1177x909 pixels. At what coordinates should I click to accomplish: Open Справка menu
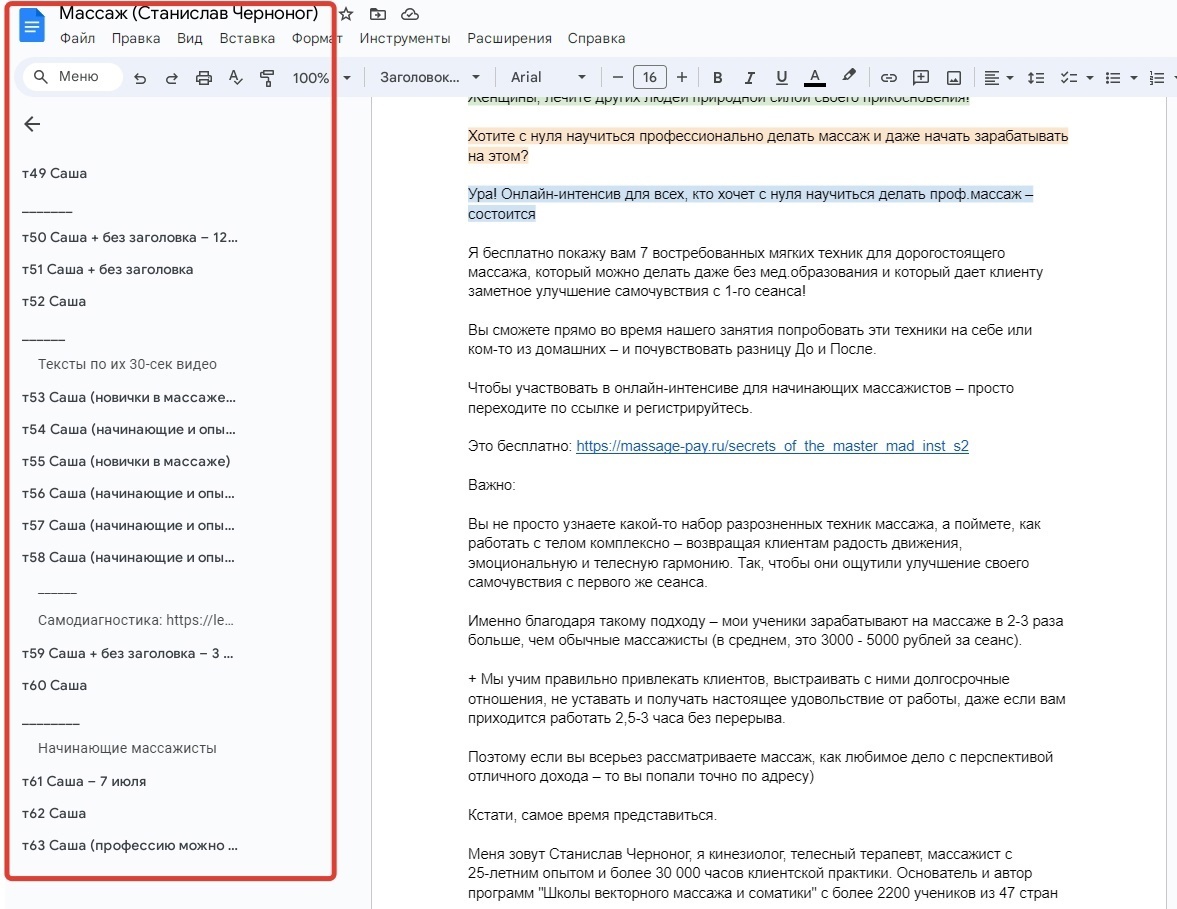point(596,38)
